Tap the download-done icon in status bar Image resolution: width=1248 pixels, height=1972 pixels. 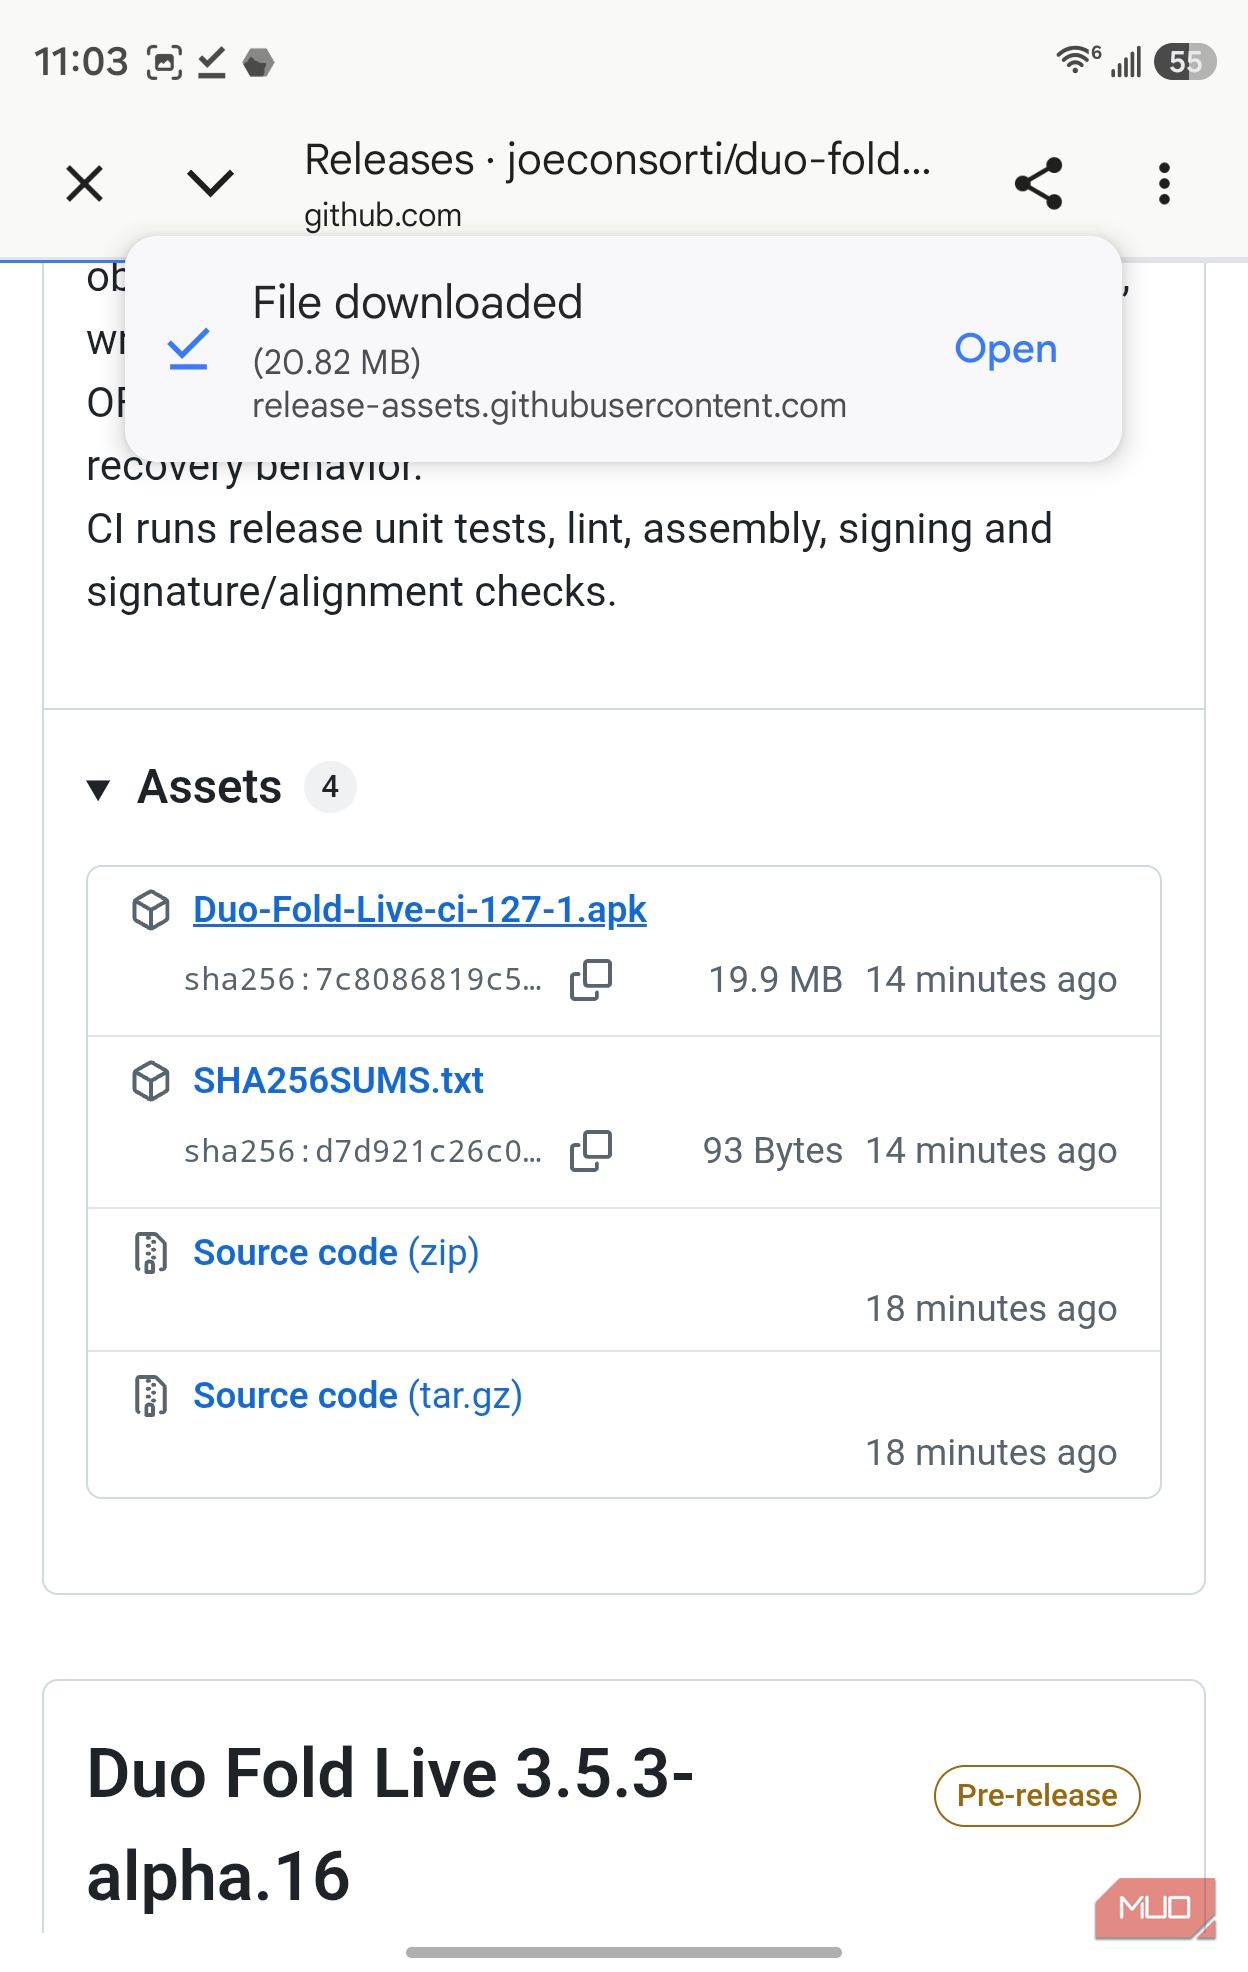tap(211, 63)
